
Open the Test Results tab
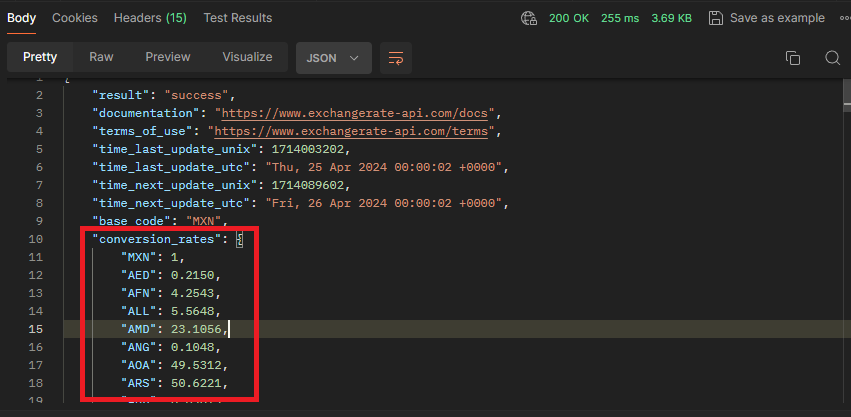tap(238, 18)
